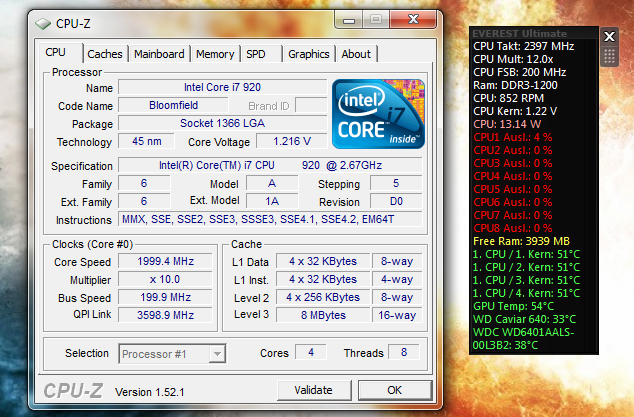Click WD Caviar 640: 33°C reading
The height and width of the screenshot is (417, 634).
524,319
